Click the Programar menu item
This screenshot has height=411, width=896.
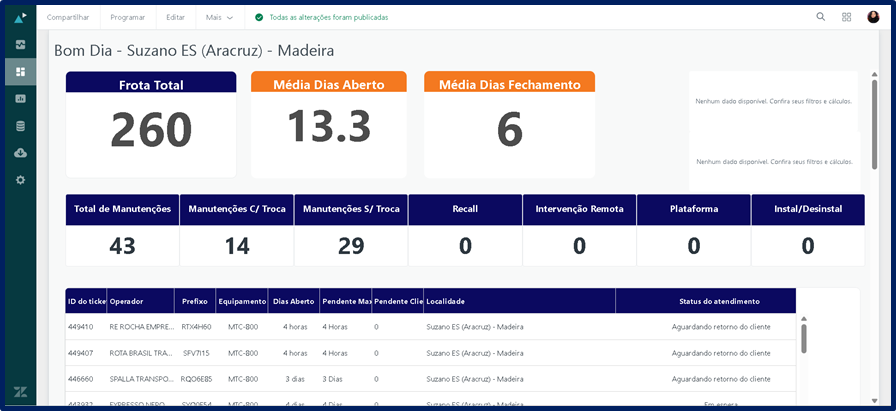point(127,17)
